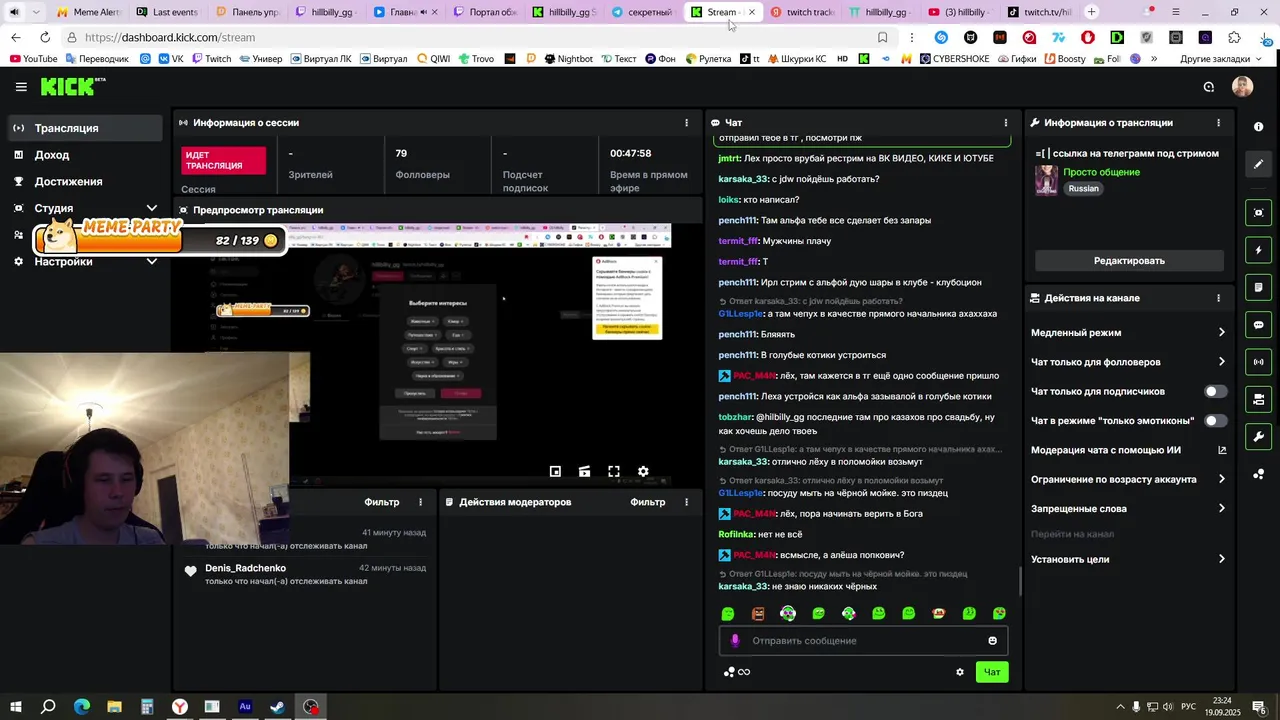Viewport: 1280px width, 720px height.
Task: Open the search icon in Kick header
Action: [x=1209, y=87]
